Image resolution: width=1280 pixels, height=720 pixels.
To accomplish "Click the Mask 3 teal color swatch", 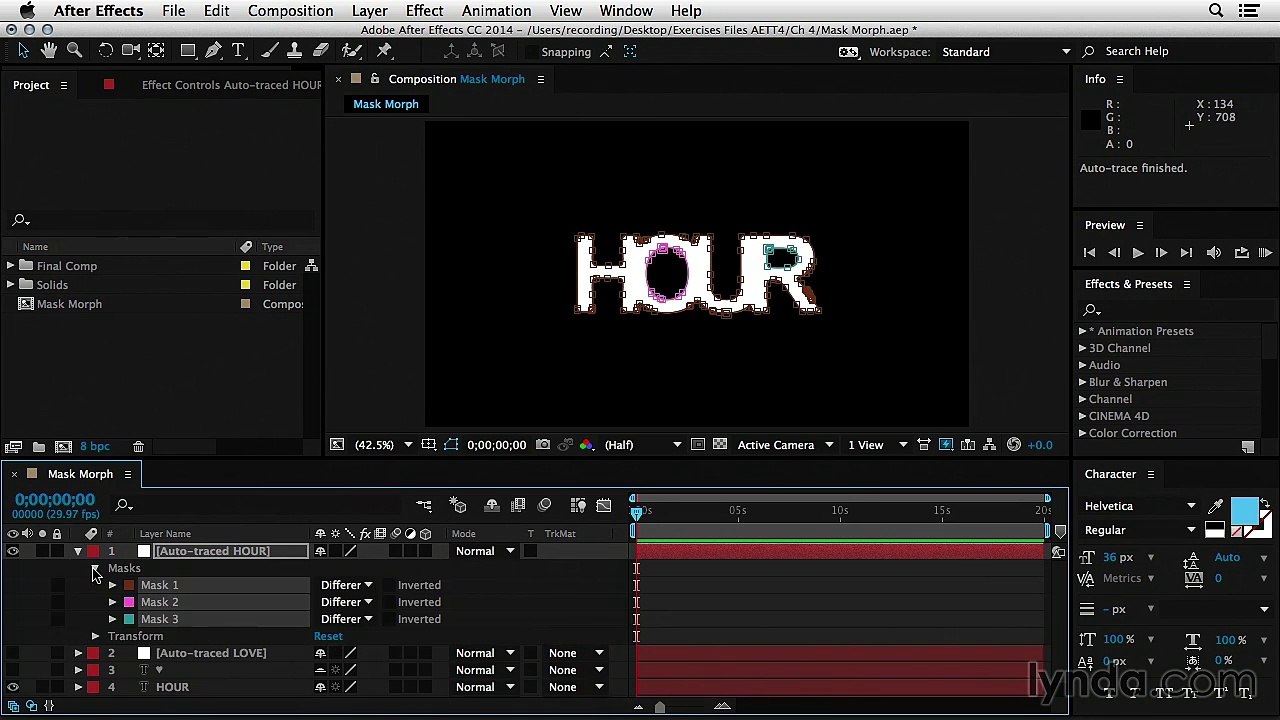I will (129, 619).
